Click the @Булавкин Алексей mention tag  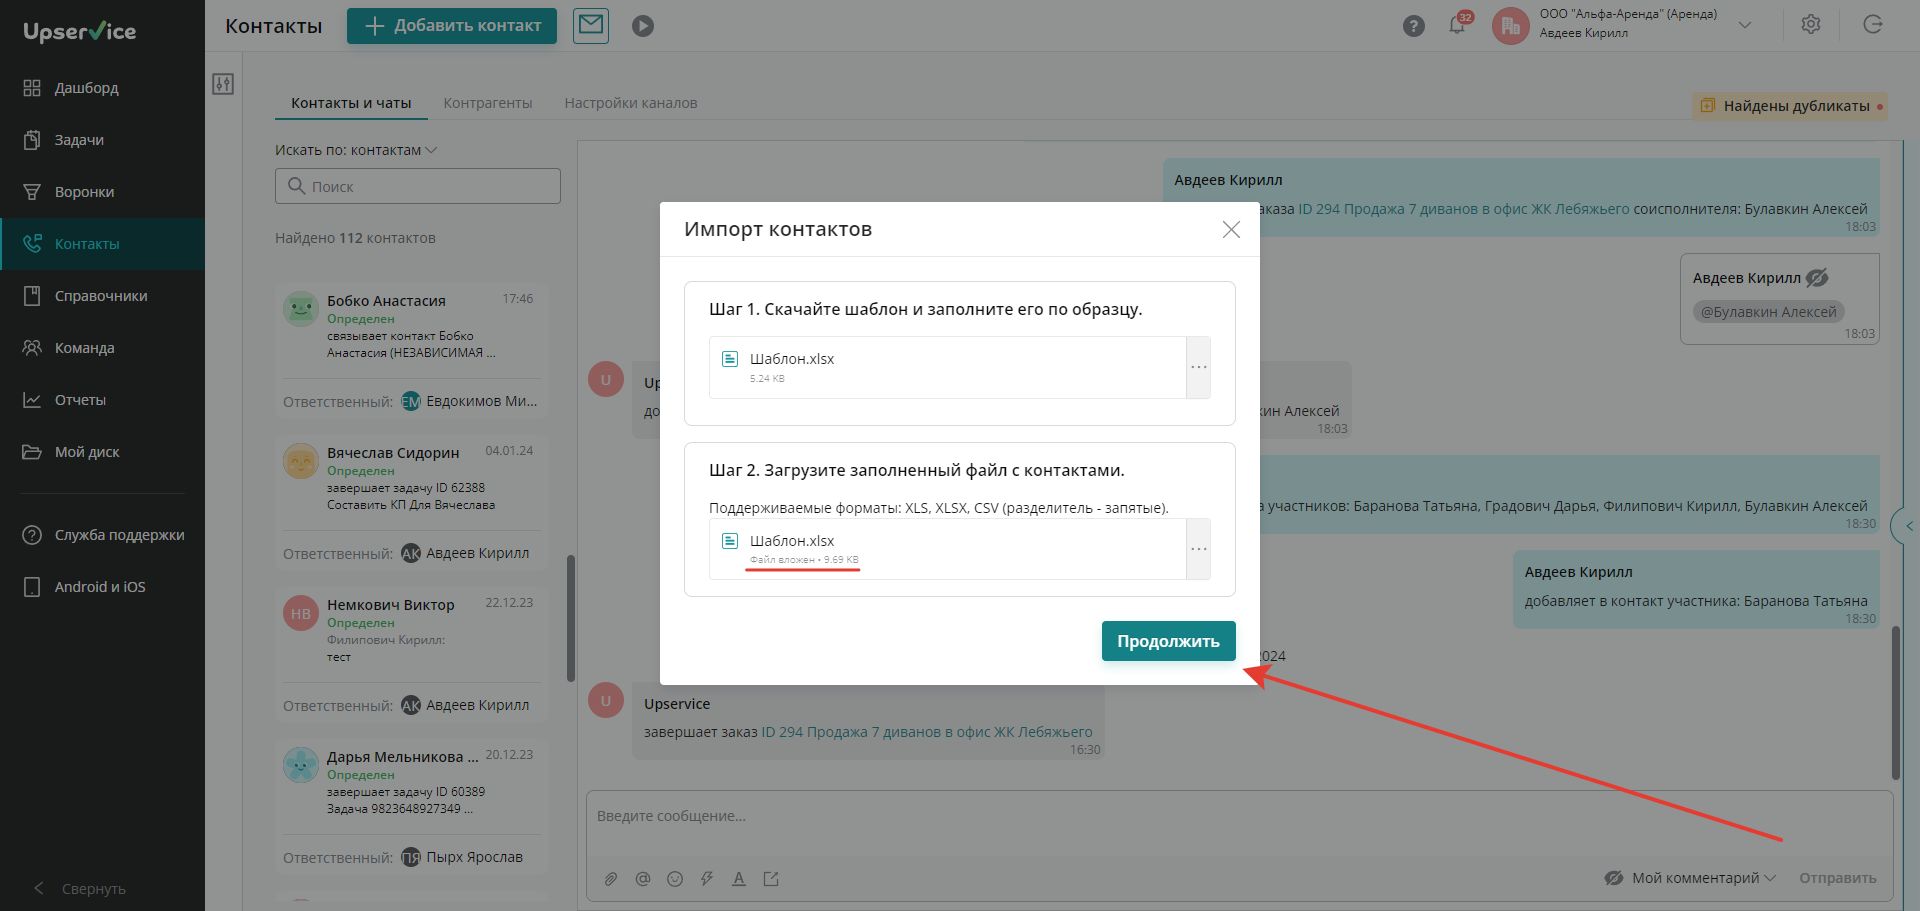point(1768,312)
